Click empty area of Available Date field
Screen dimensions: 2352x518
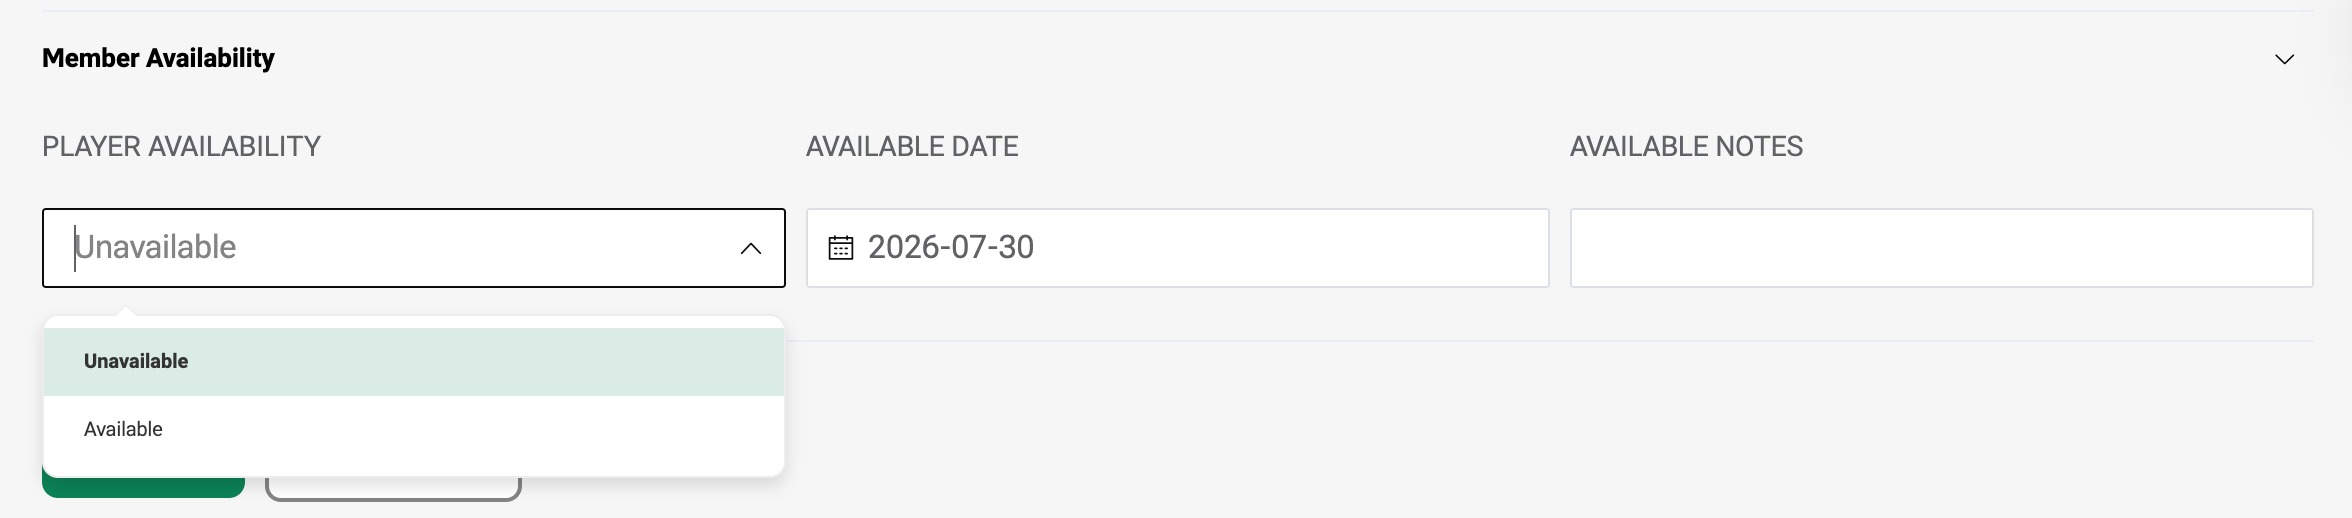click(1290, 248)
